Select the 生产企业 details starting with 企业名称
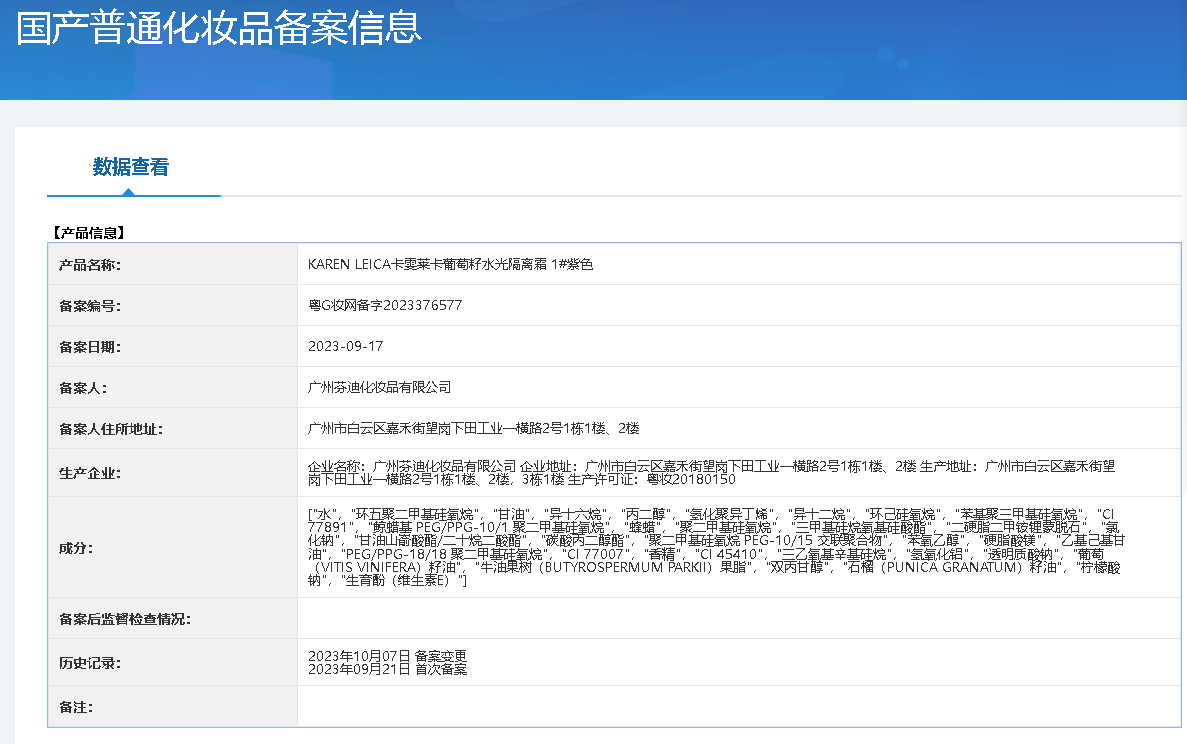1187x744 pixels. (x=711, y=472)
